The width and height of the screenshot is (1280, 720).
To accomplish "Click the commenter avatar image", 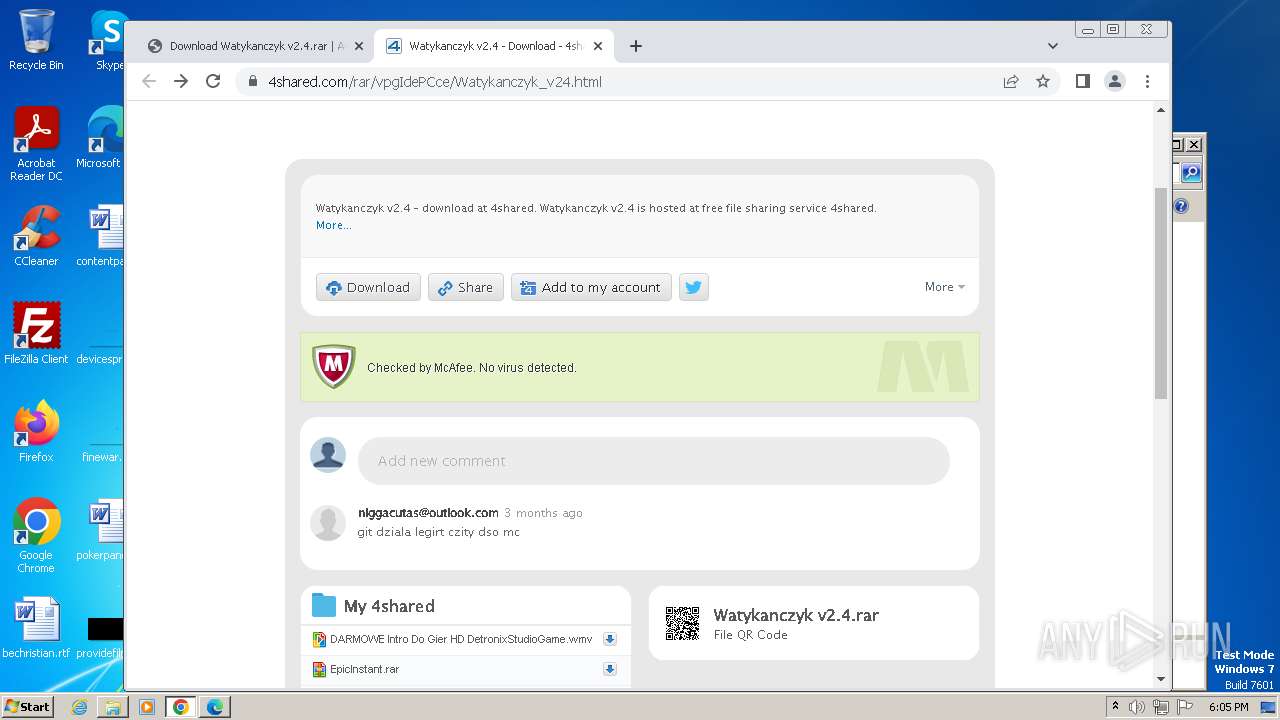I will [x=328, y=522].
